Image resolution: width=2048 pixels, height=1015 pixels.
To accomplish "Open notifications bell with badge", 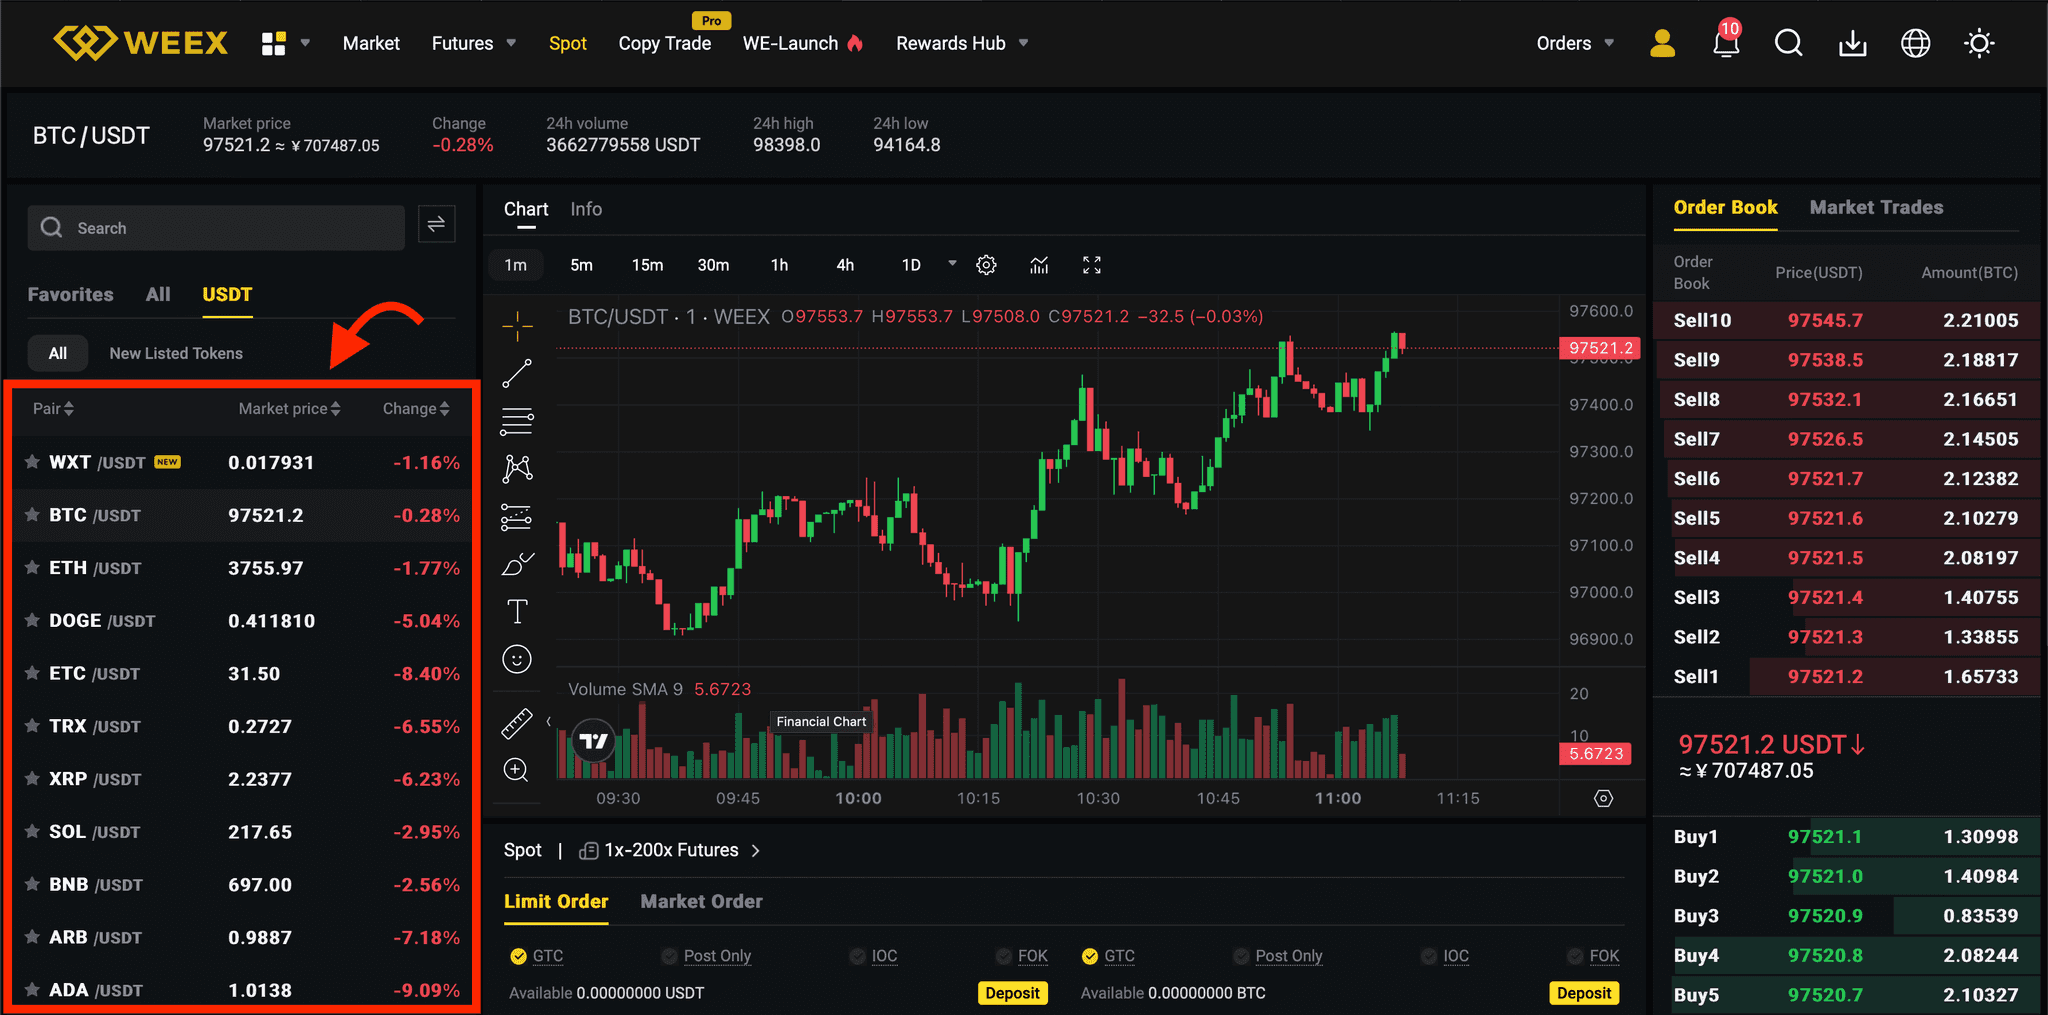I will pyautogui.click(x=1727, y=41).
